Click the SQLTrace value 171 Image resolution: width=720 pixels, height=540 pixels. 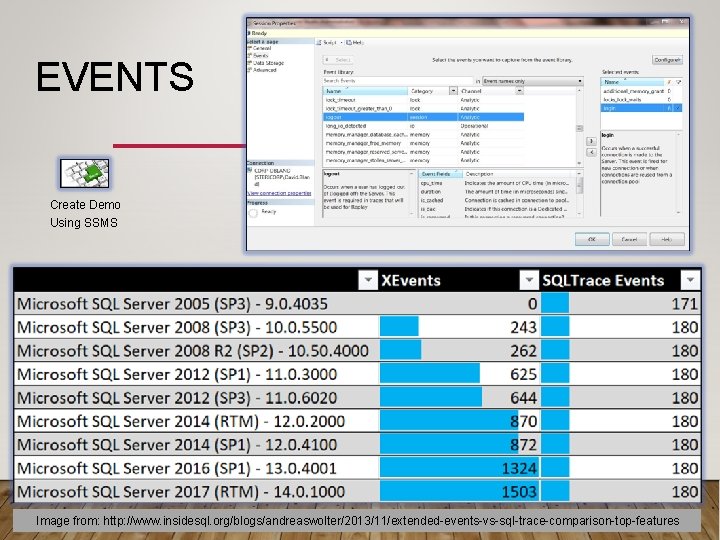tap(685, 304)
